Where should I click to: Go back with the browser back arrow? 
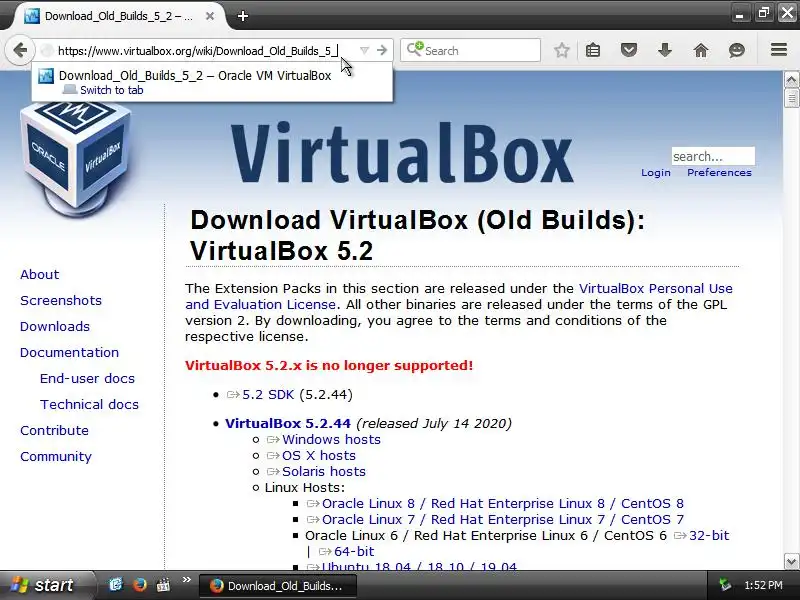[x=19, y=51]
